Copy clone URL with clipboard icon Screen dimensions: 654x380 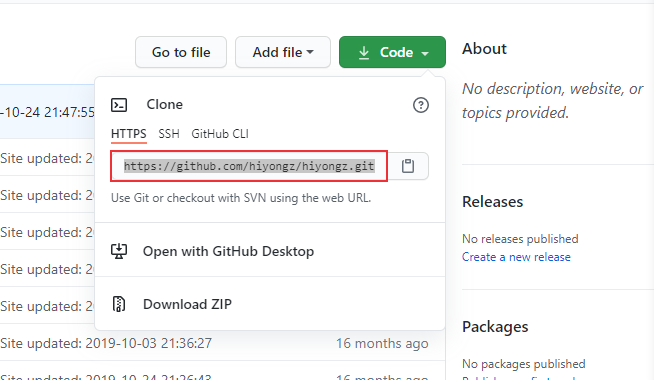coord(408,166)
